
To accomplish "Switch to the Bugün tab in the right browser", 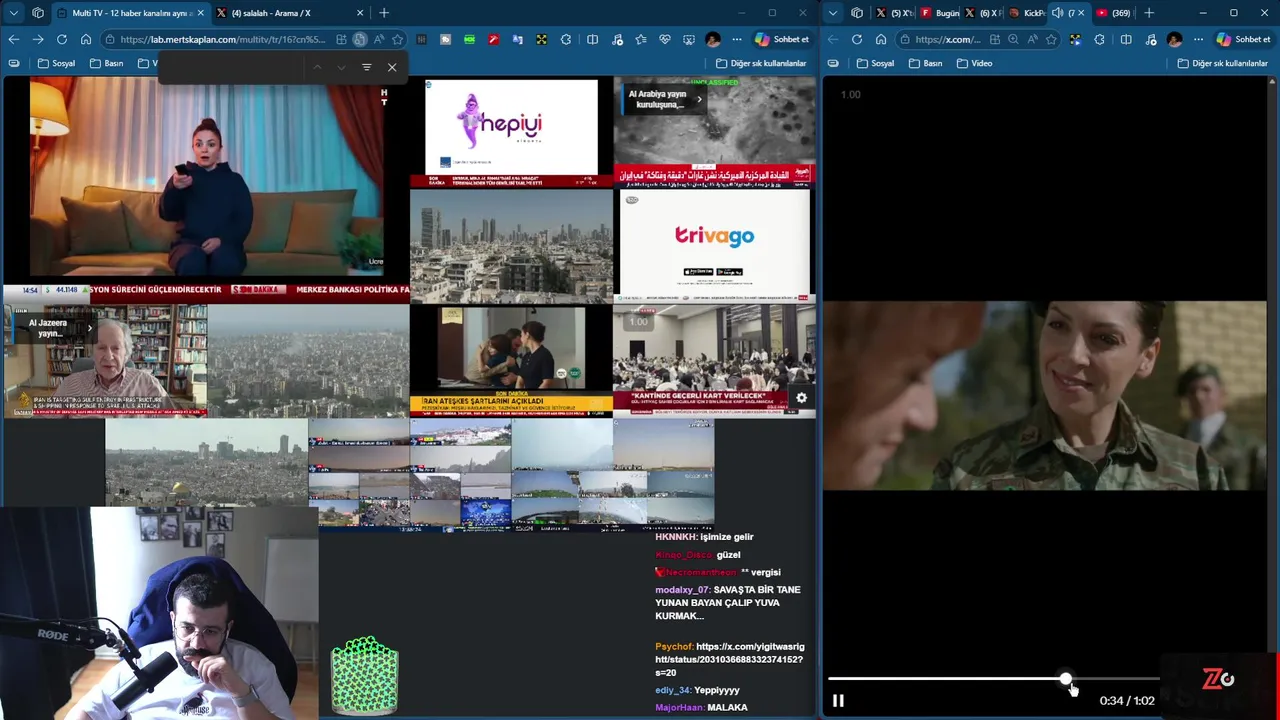I will (939, 13).
